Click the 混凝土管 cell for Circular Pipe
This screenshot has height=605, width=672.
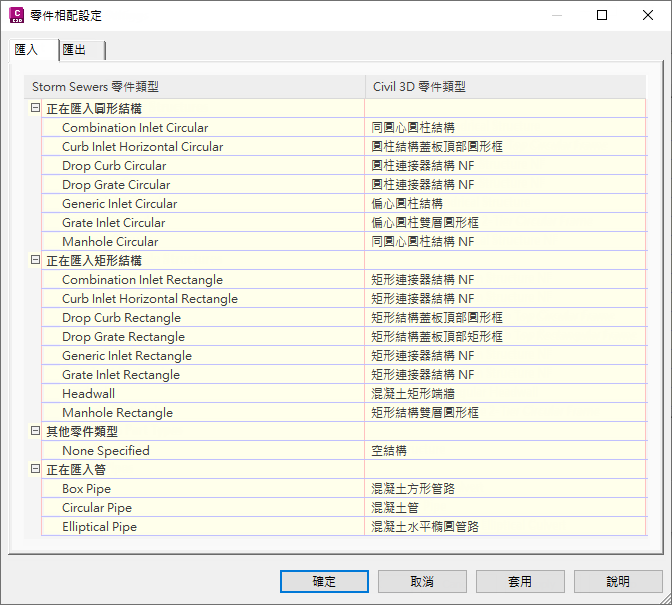[506, 508]
